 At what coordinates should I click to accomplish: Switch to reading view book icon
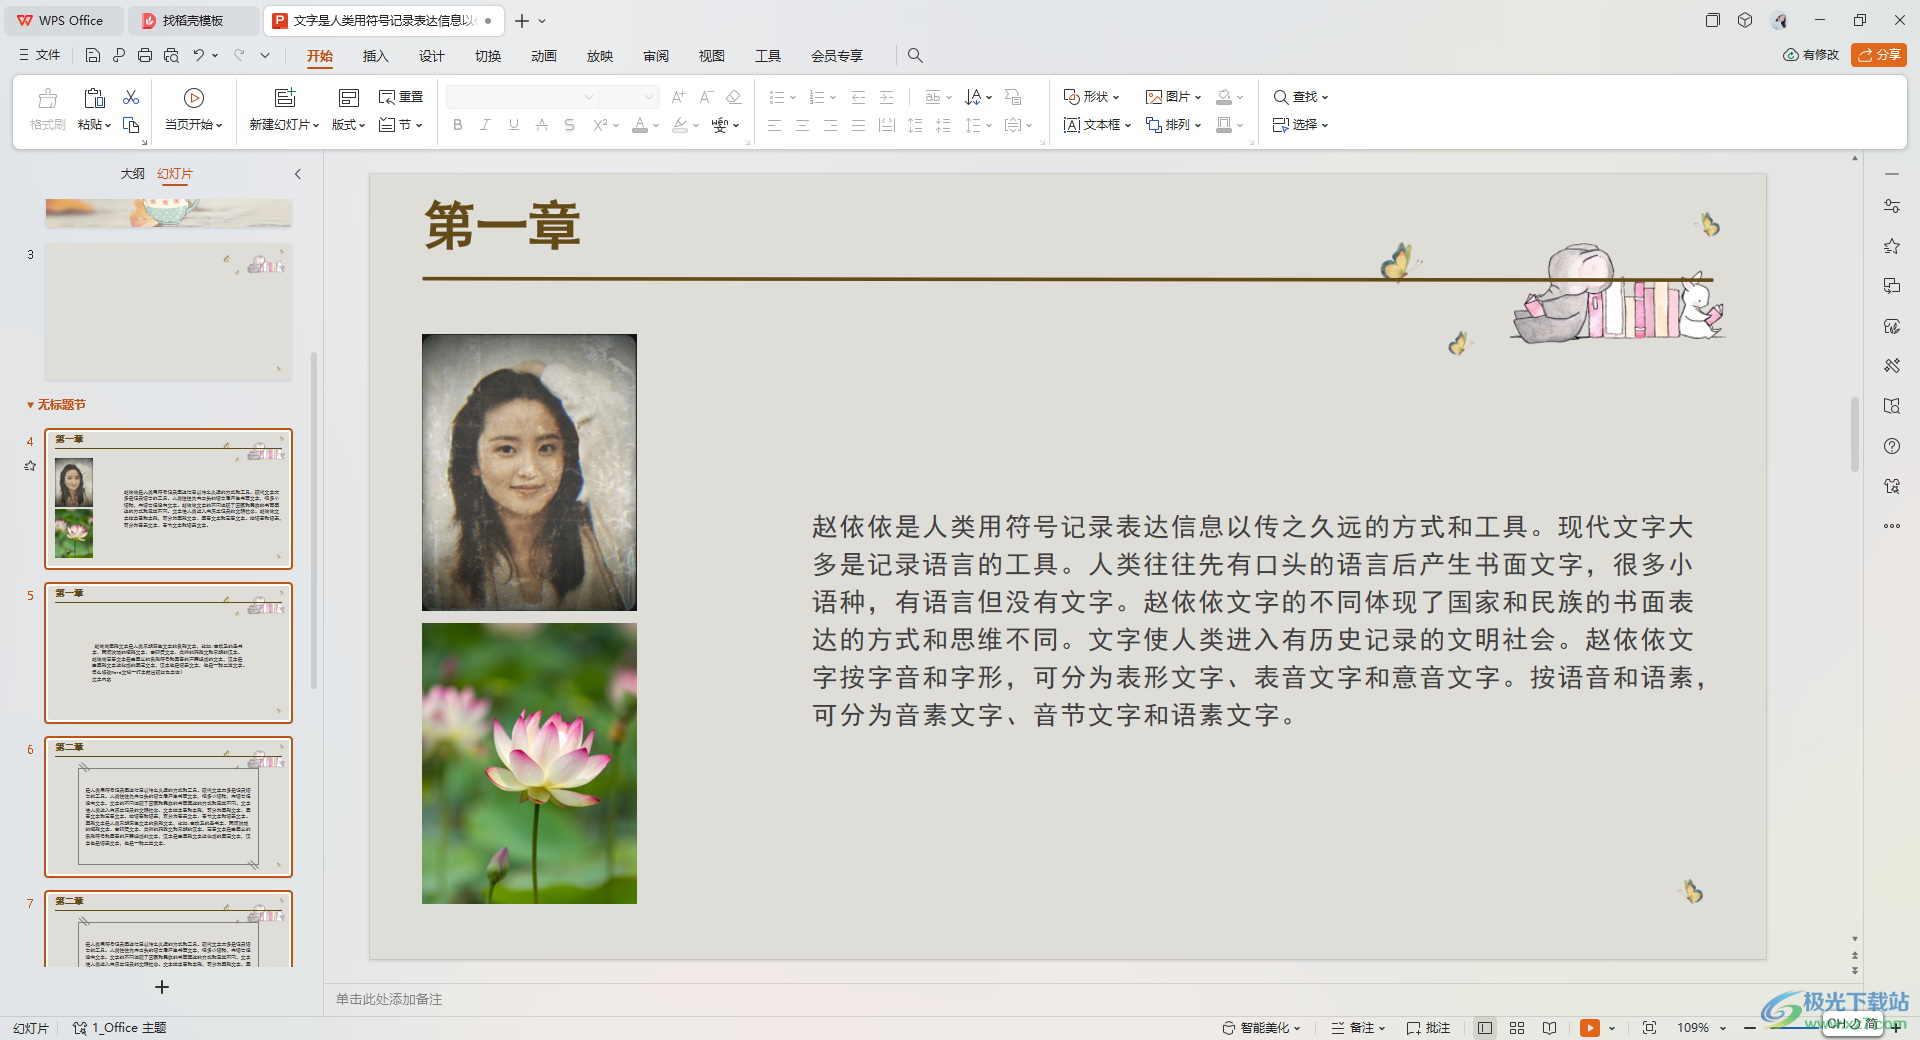(x=1549, y=1028)
